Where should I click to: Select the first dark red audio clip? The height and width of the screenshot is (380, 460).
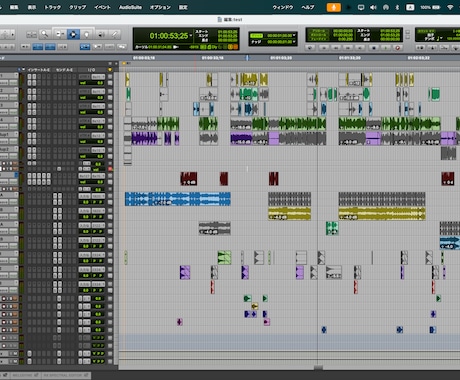coord(189,179)
